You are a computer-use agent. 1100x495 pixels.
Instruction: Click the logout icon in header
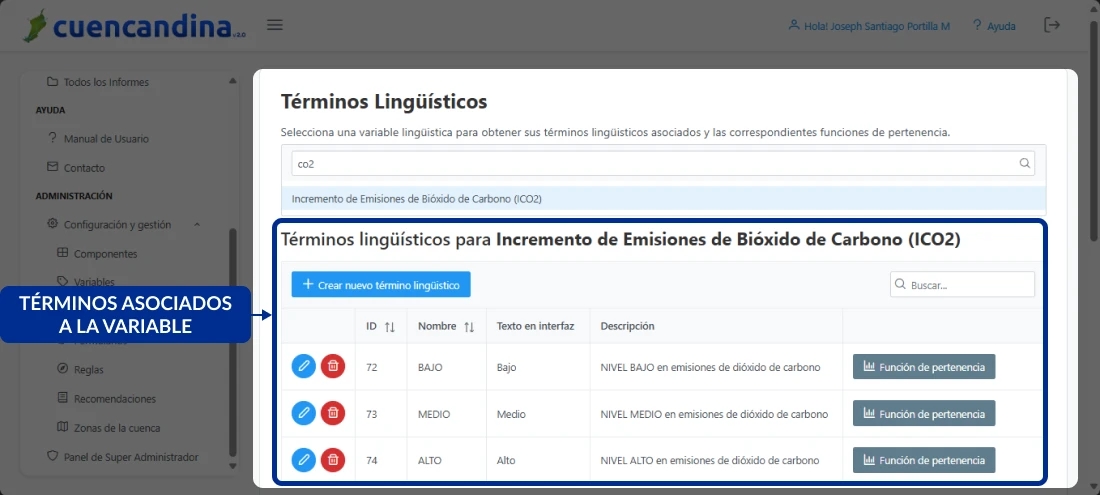click(1051, 25)
